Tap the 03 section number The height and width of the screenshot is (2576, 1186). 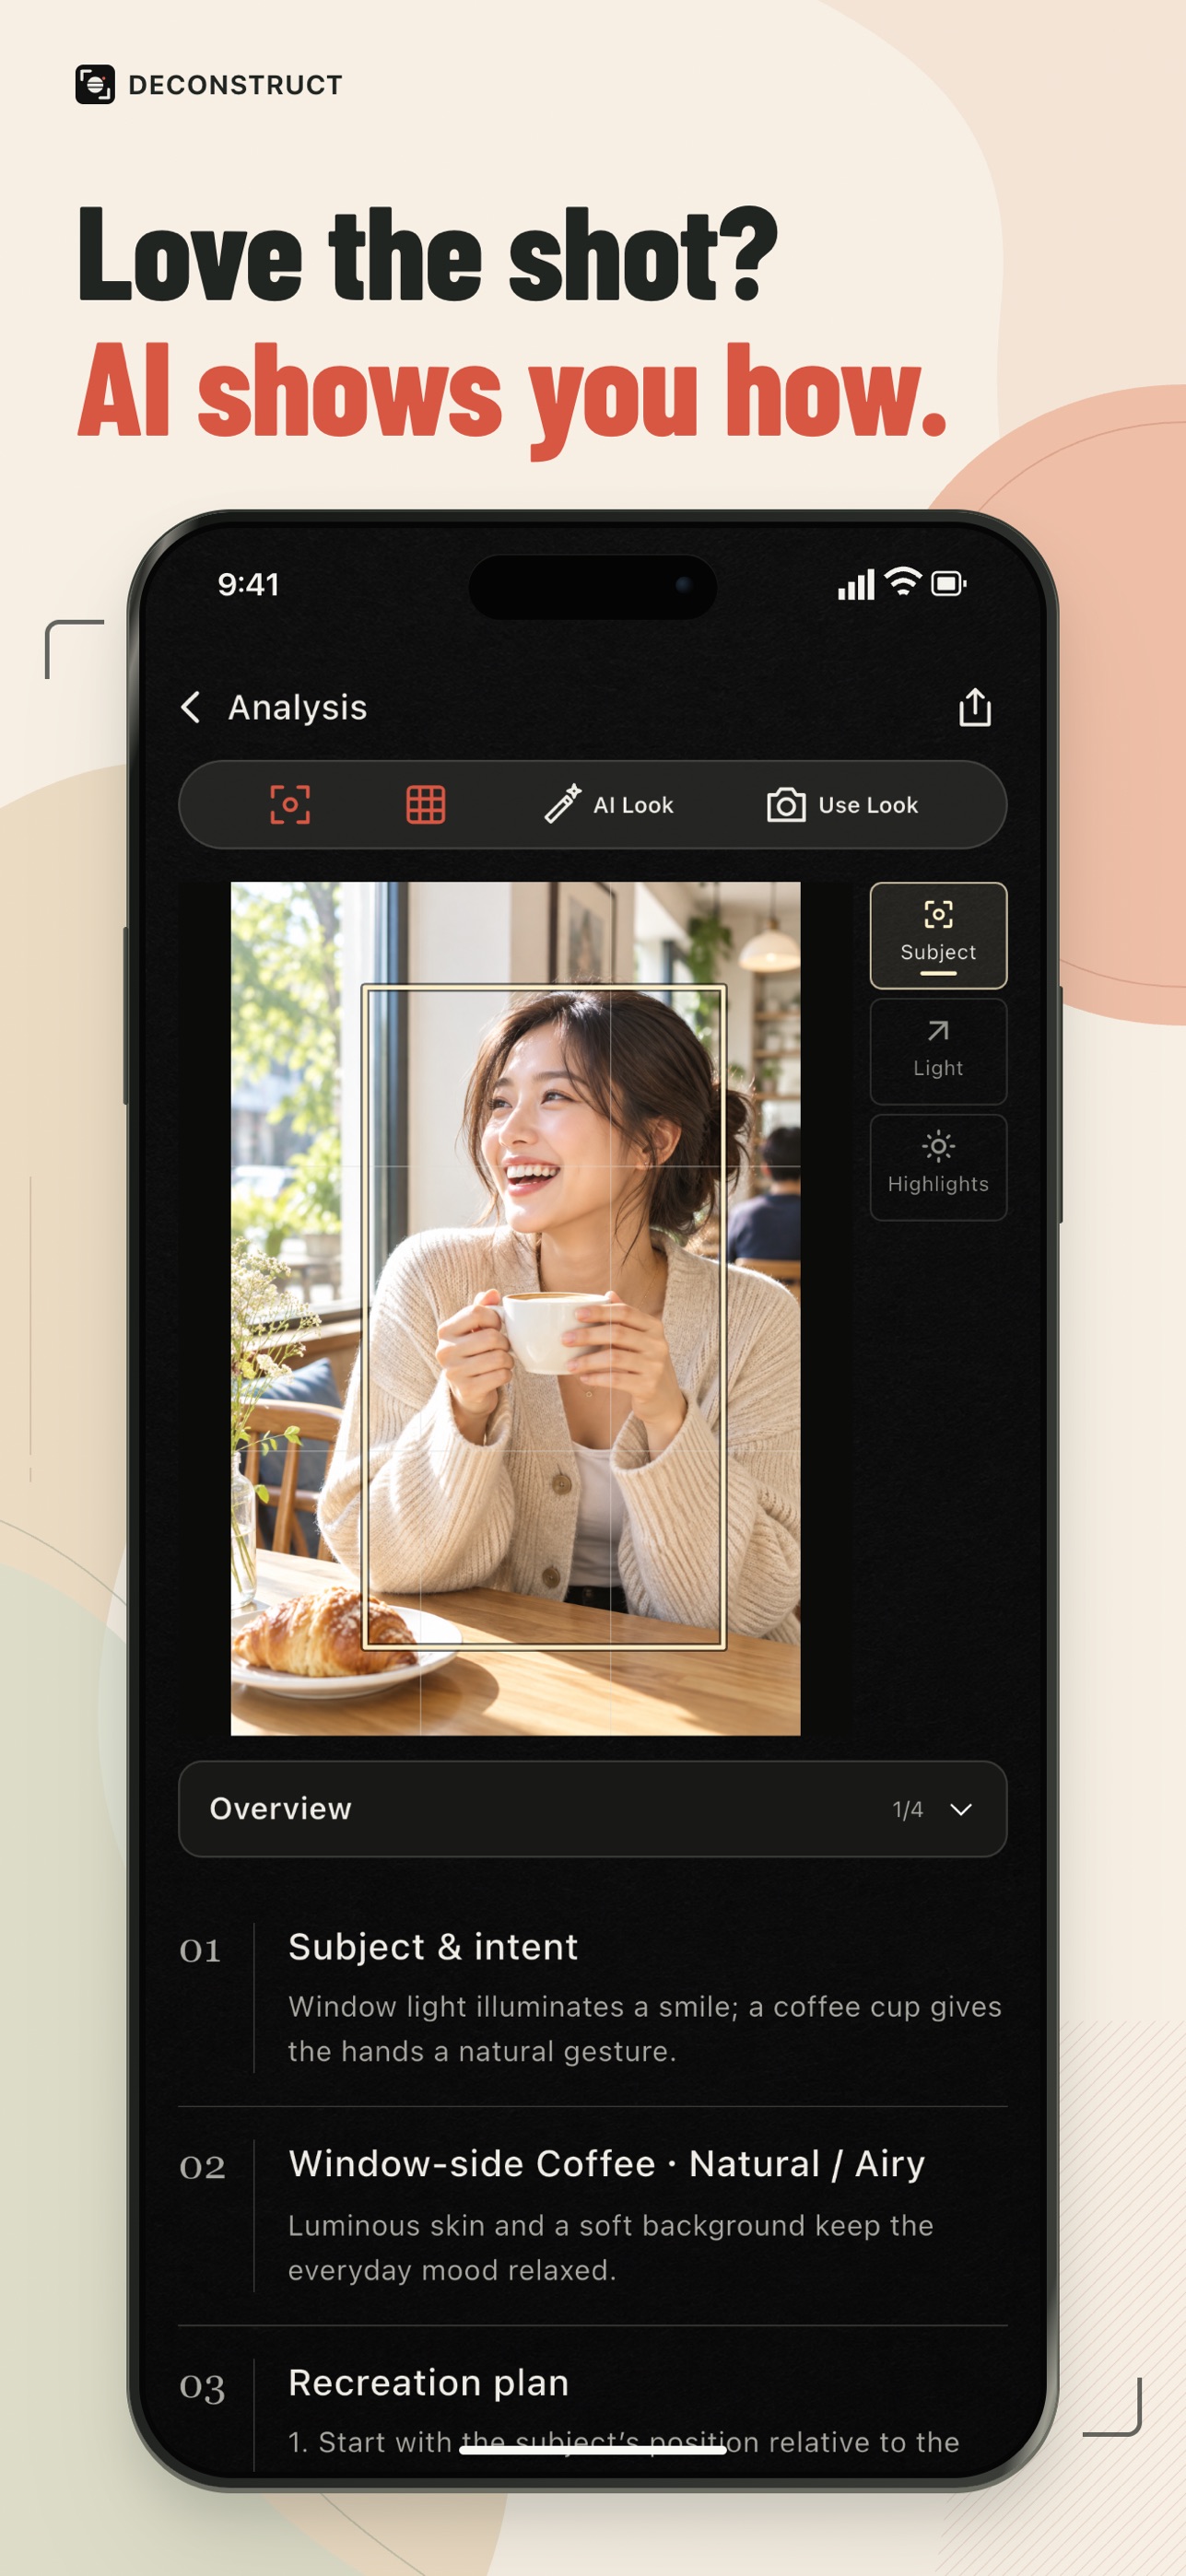202,2387
